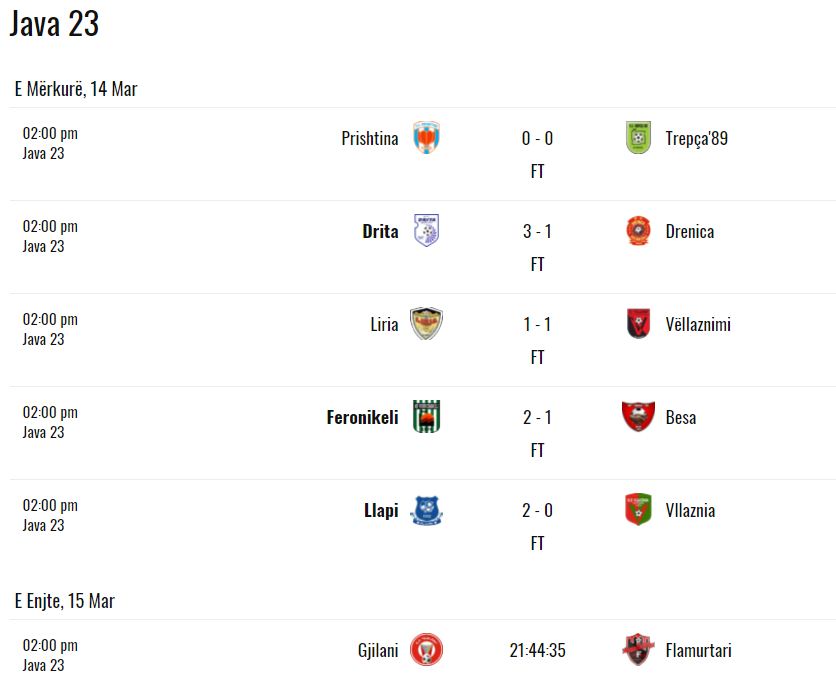Open the Feronikeli team page link
Viewport: 836px width, 696px height.
[363, 417]
